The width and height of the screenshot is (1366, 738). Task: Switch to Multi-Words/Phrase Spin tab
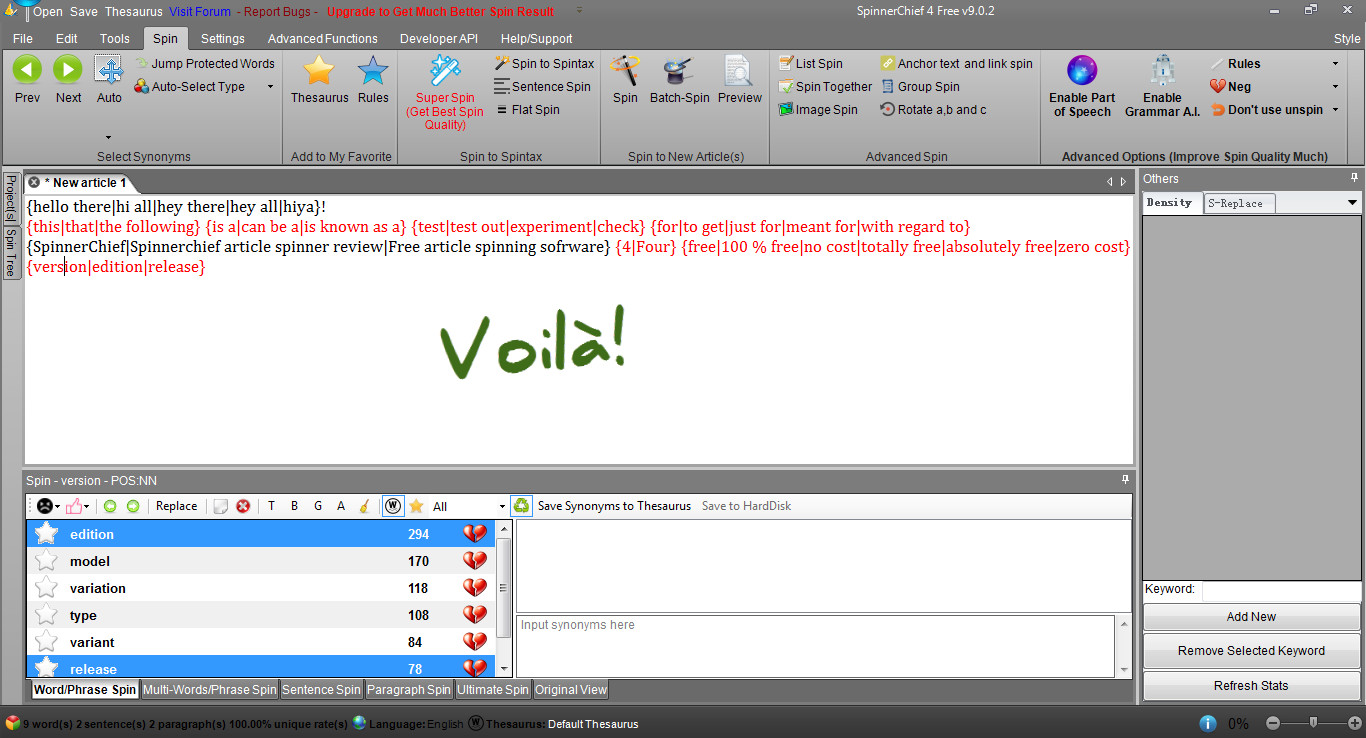(x=209, y=690)
